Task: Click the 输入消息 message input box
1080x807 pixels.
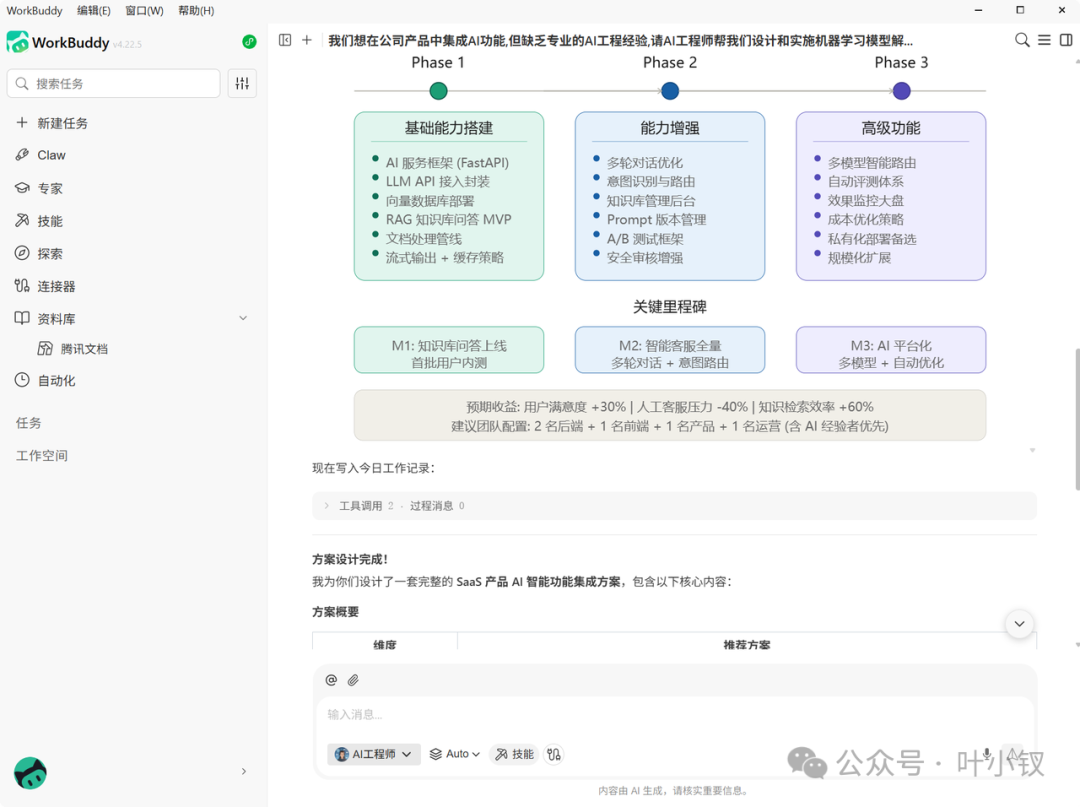Action: click(675, 715)
